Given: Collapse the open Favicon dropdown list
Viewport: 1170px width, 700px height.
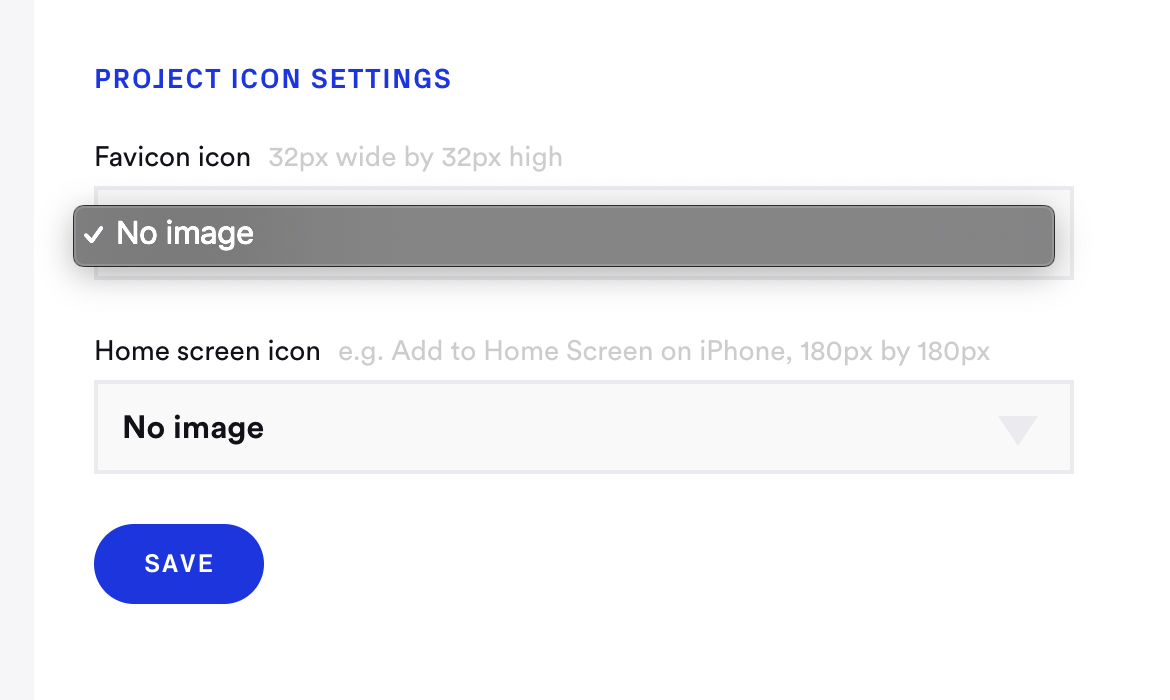Looking at the screenshot, I should click(565, 236).
